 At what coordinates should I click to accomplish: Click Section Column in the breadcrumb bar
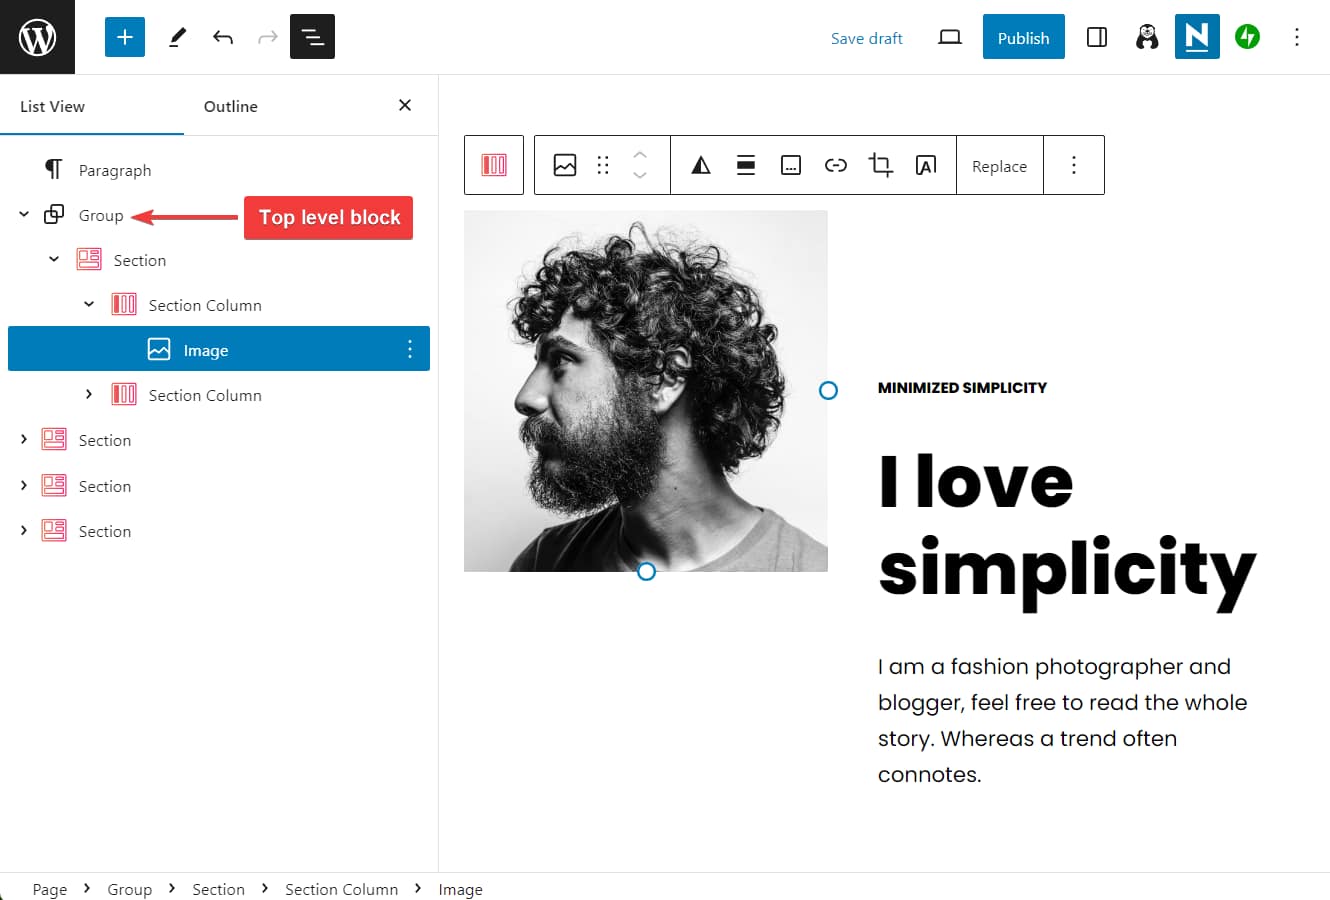pyautogui.click(x=341, y=889)
